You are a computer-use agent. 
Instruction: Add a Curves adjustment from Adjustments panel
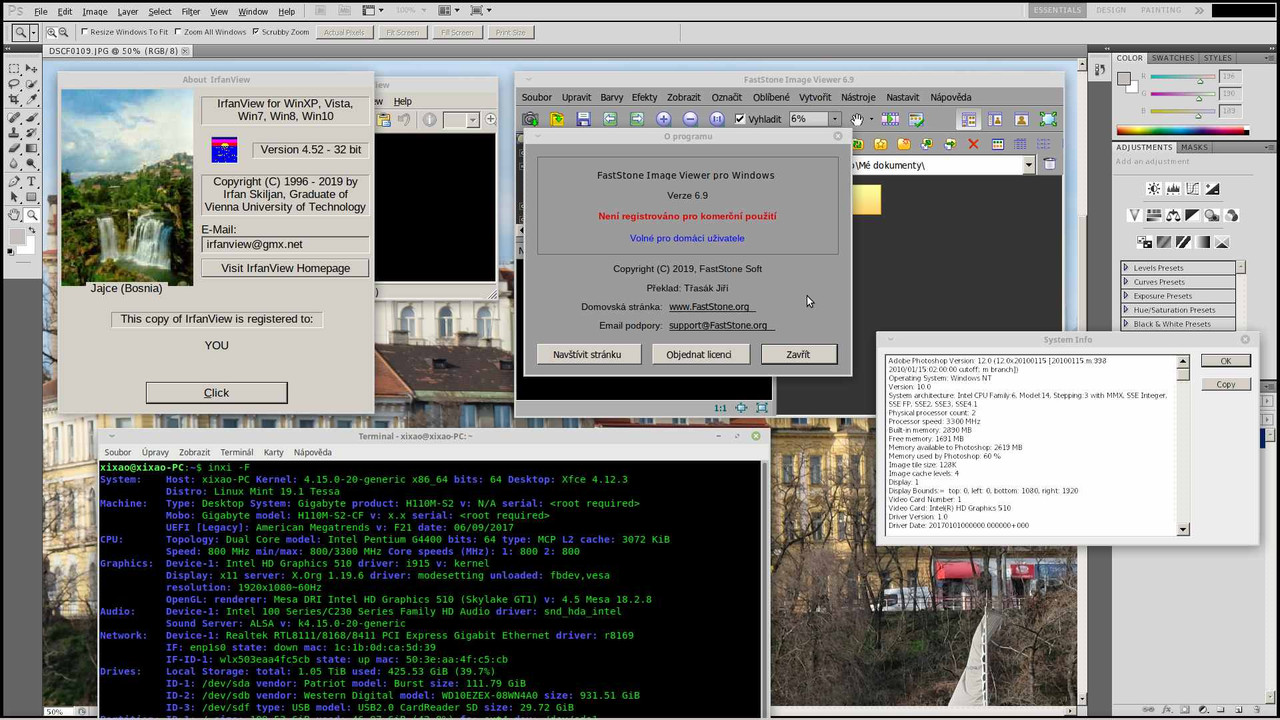coord(1193,189)
